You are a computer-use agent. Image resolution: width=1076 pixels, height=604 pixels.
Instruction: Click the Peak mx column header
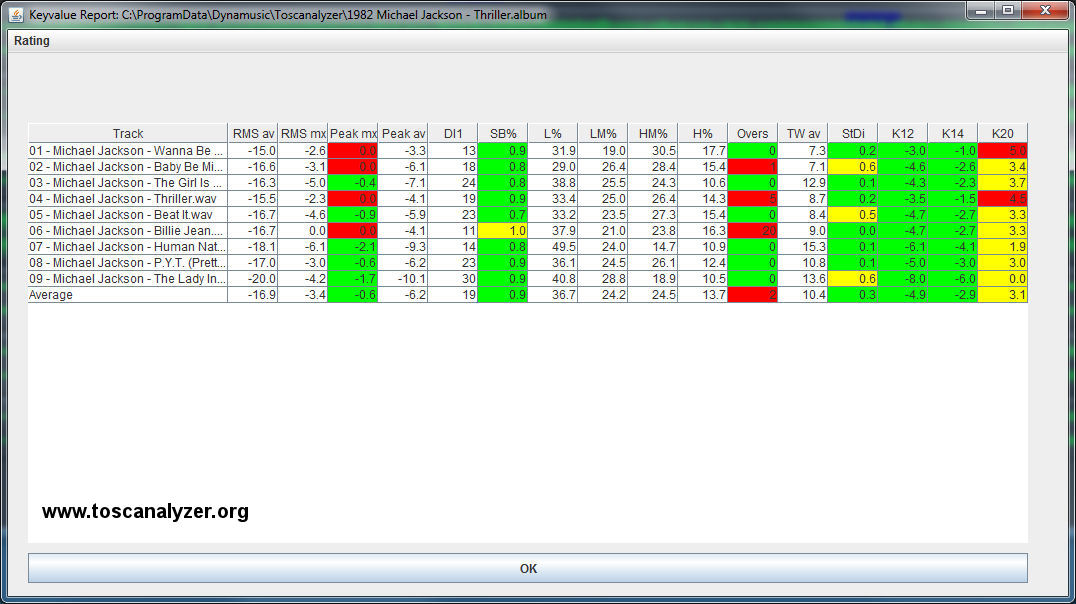(x=353, y=134)
